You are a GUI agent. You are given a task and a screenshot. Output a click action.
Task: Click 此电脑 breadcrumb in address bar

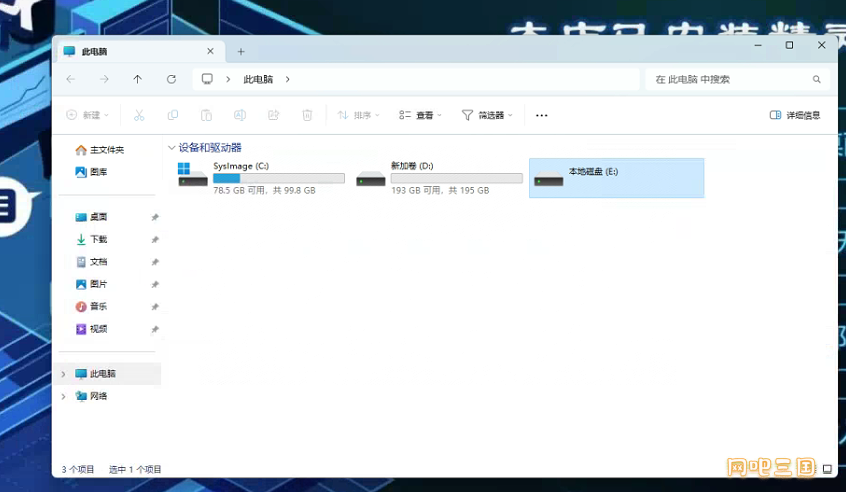258,79
